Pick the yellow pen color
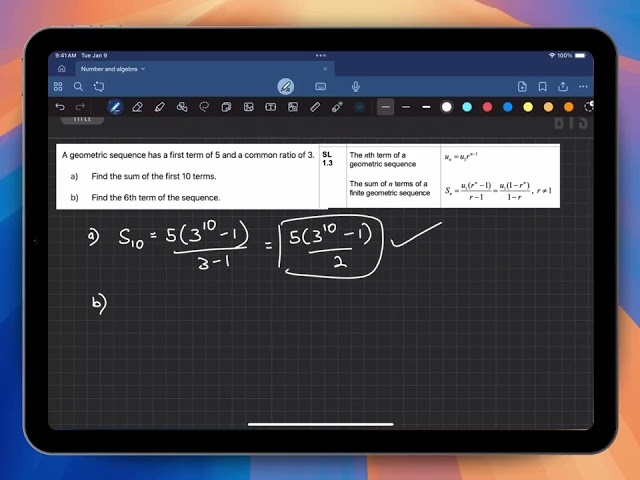 [x=528, y=107]
